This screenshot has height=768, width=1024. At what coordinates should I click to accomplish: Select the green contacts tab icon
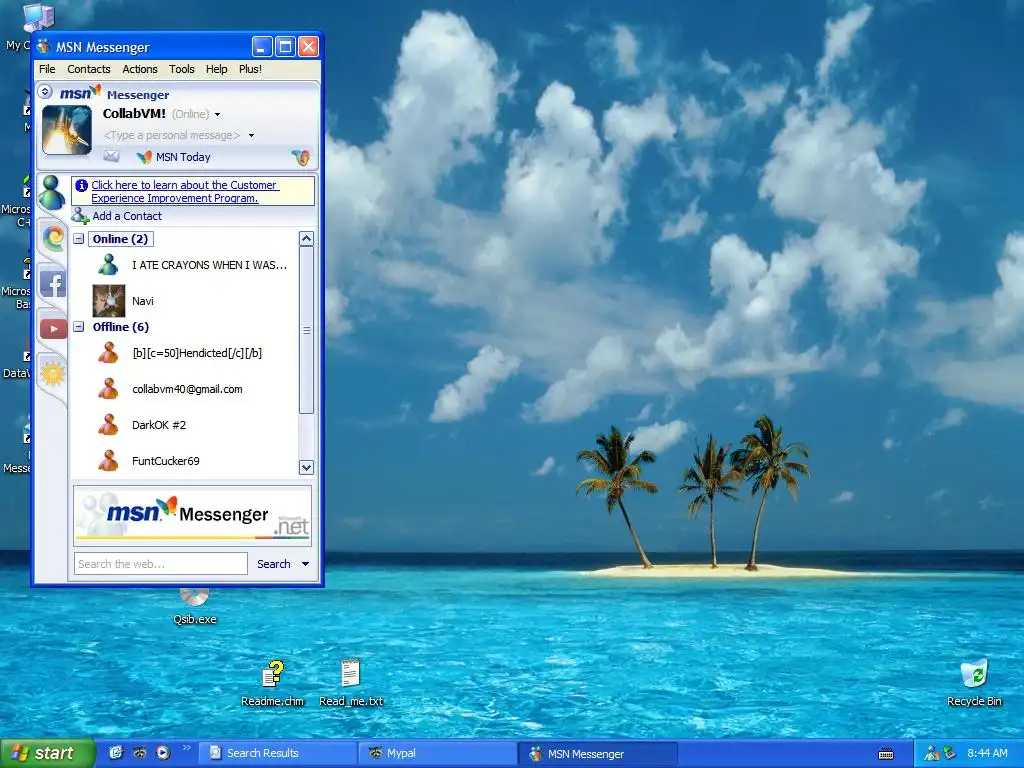(51, 191)
